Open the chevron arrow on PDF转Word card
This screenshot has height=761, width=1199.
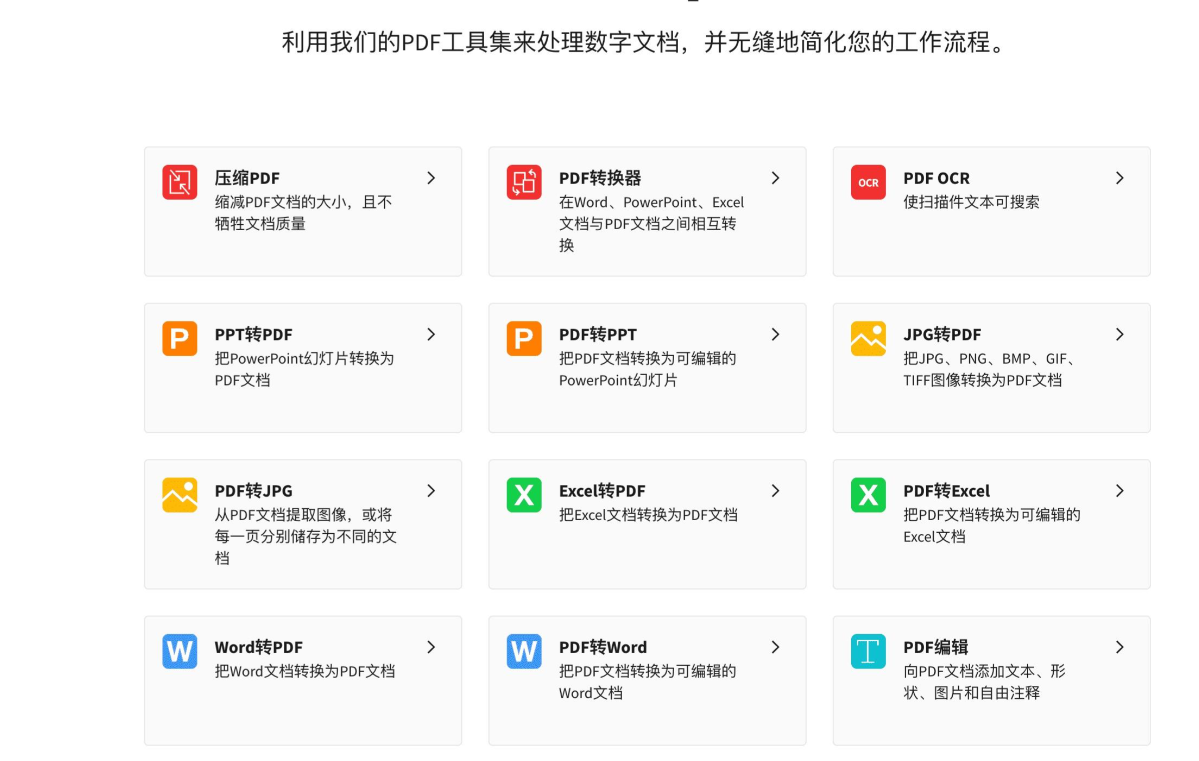click(x=775, y=647)
